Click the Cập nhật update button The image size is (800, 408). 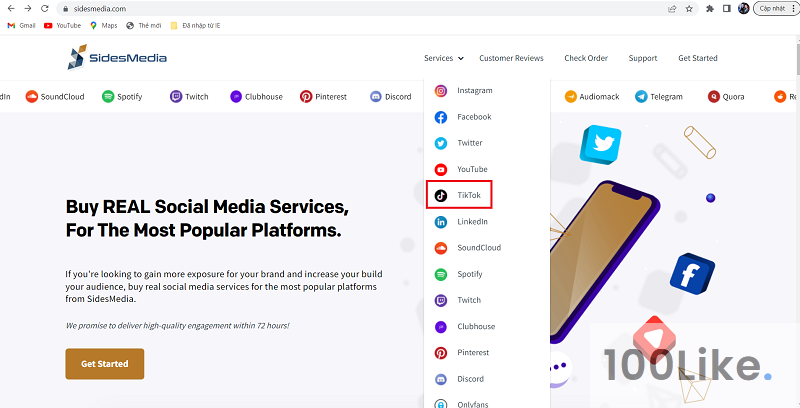click(x=772, y=9)
